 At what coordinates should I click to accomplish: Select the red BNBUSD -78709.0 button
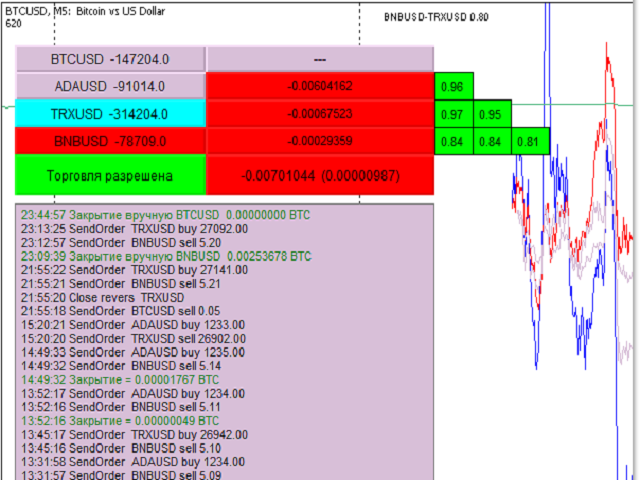[110, 141]
